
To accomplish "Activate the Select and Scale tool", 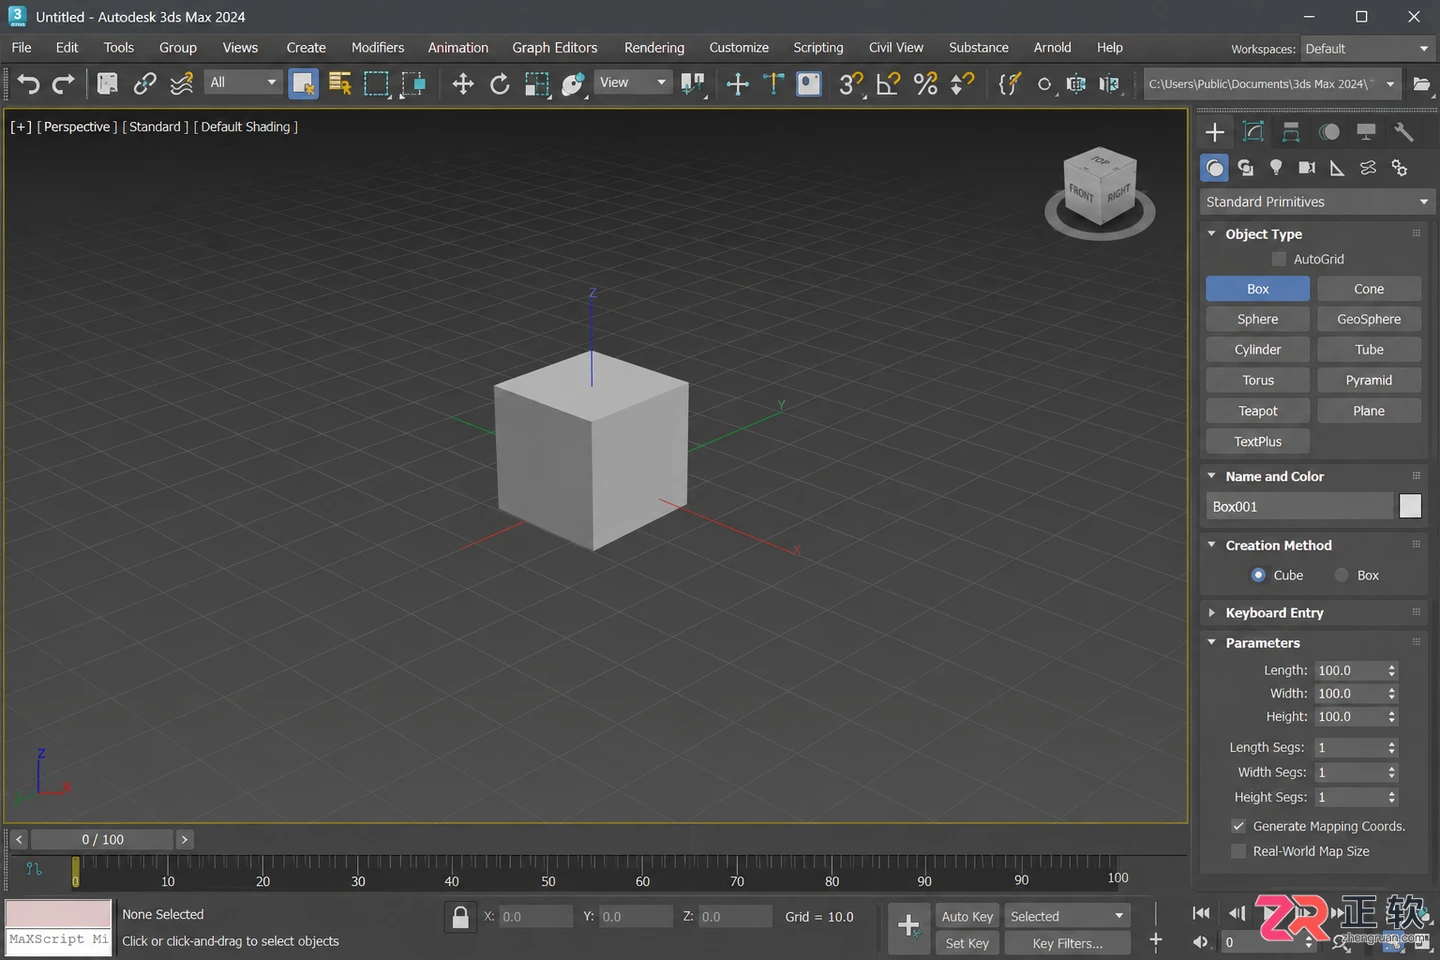I will 537,84.
